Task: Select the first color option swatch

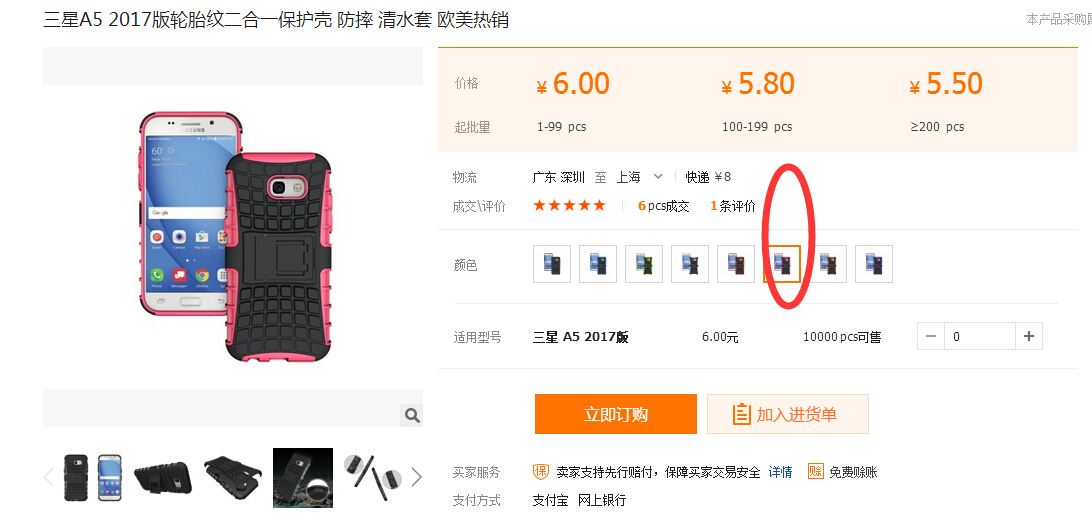Action: [552, 264]
